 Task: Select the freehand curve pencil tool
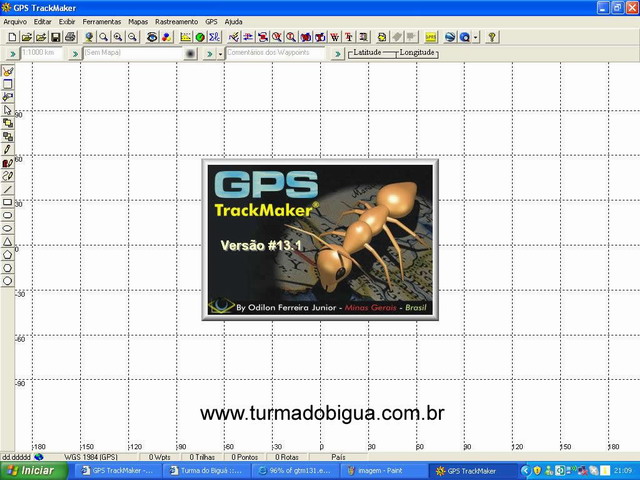[x=7, y=176]
